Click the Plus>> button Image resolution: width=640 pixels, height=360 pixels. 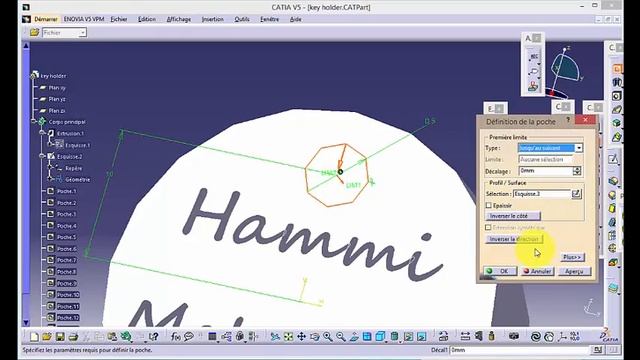572,257
